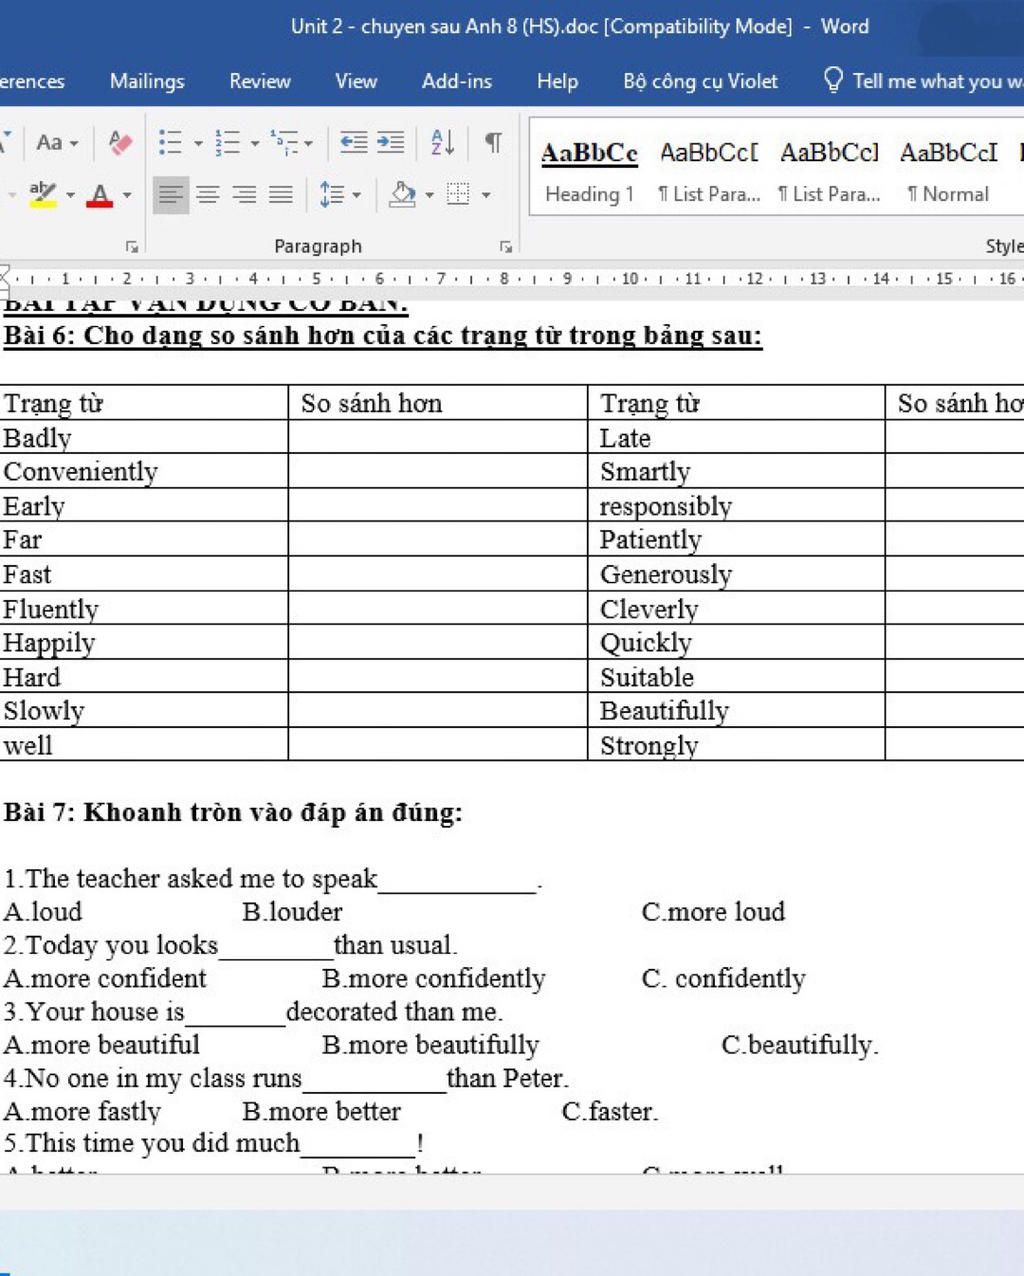Click answer 'B.more confidently'
The height and width of the screenshot is (1276, 1024).
[434, 978]
